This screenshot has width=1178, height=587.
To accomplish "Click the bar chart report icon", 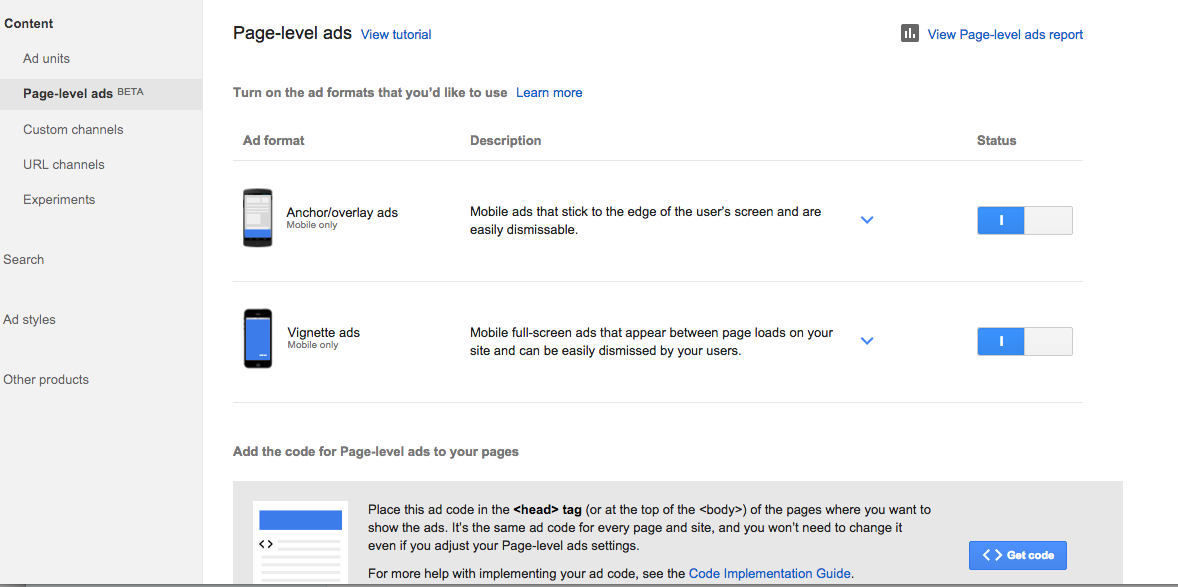I will pos(910,33).
